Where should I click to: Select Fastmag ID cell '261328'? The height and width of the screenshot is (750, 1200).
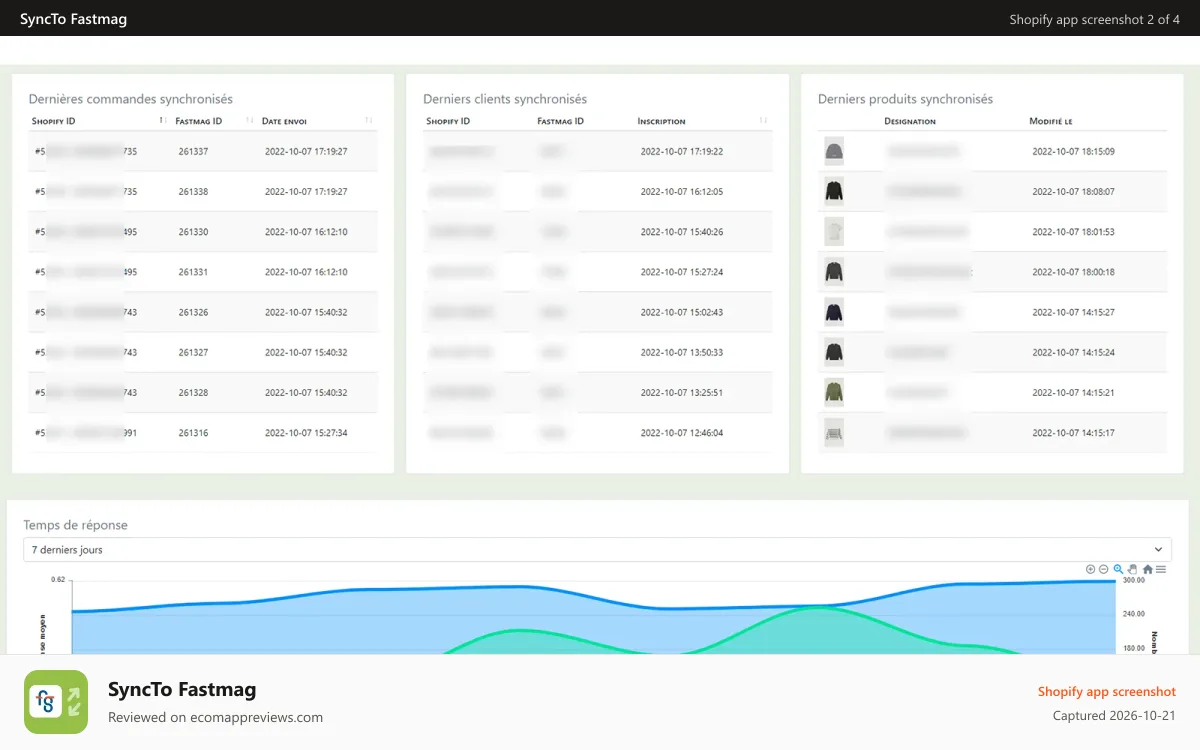[193, 393]
